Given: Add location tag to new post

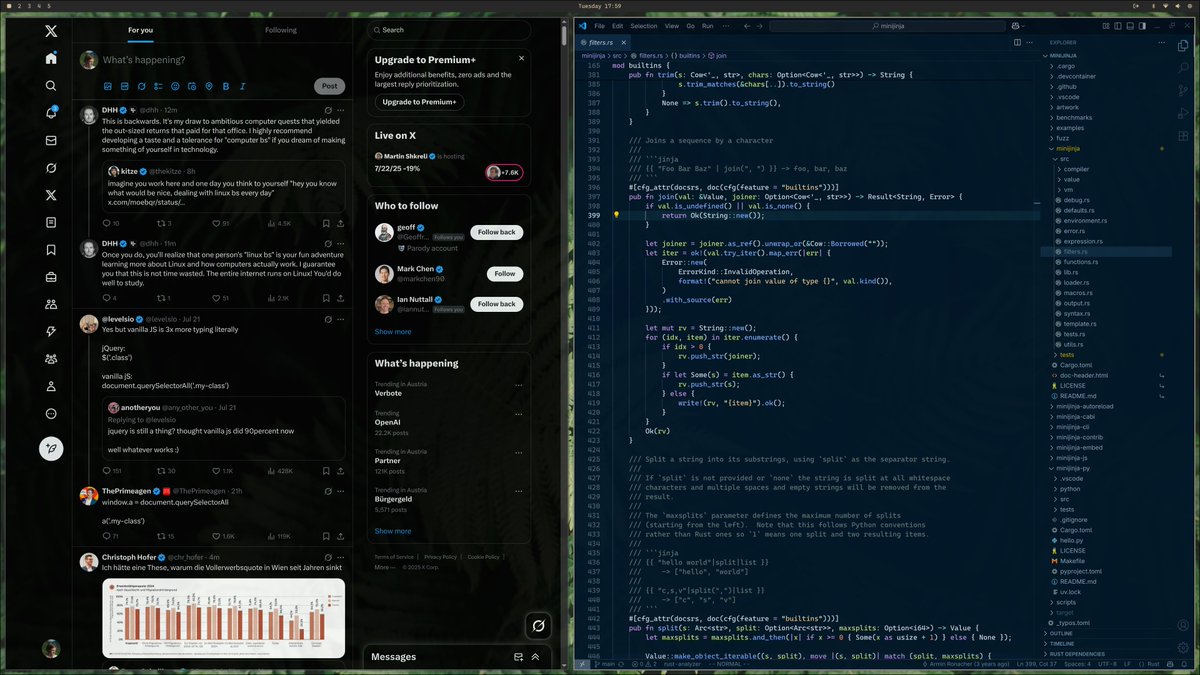Looking at the screenshot, I should 209,86.
